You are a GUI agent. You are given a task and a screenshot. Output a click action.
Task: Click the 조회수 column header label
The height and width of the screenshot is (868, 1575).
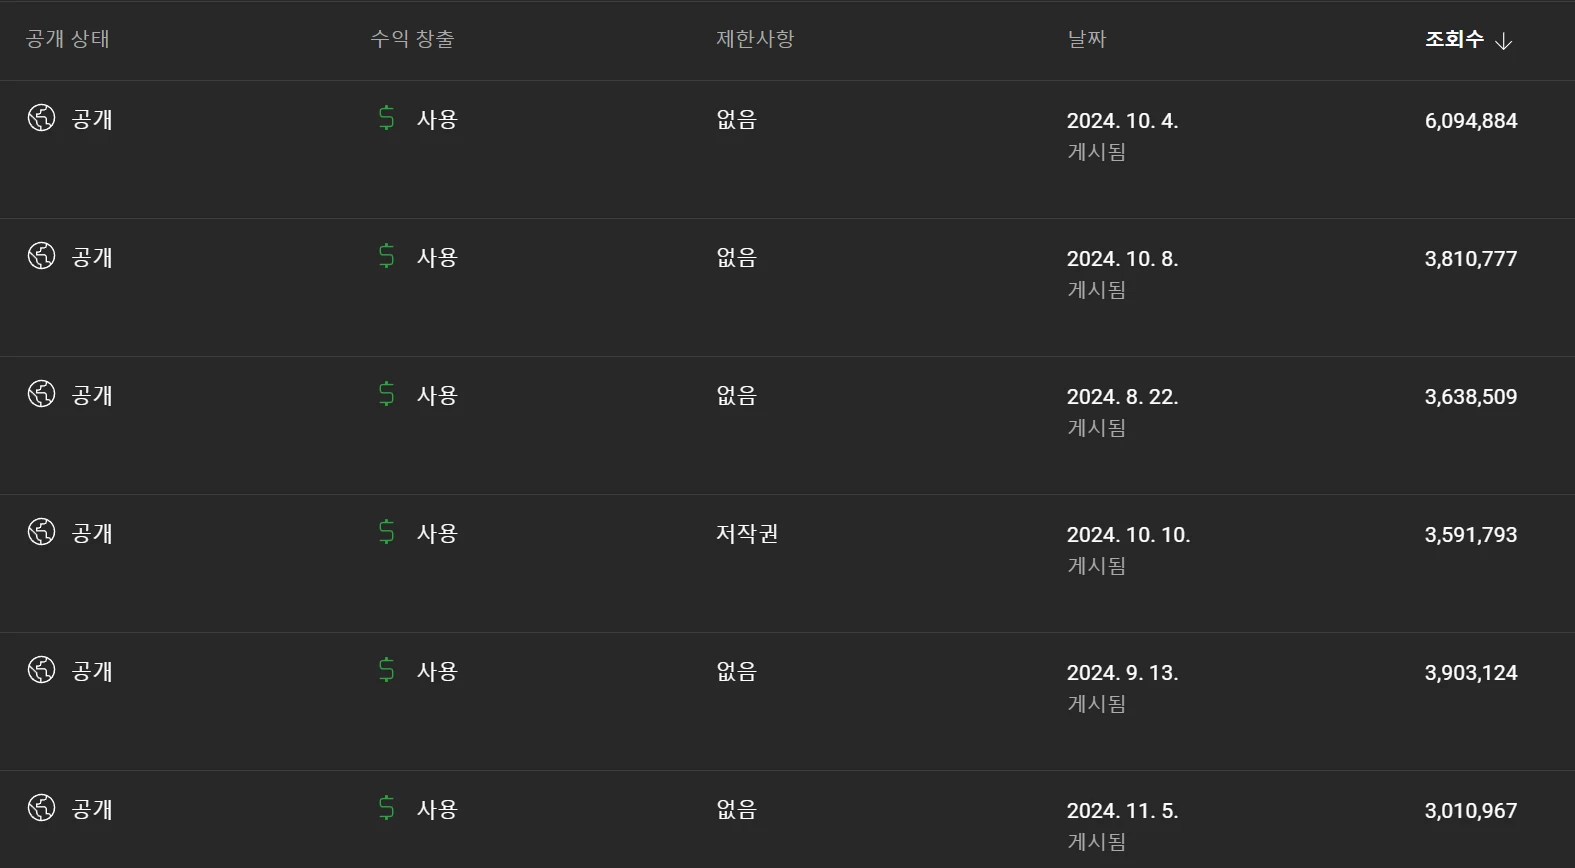coord(1454,39)
